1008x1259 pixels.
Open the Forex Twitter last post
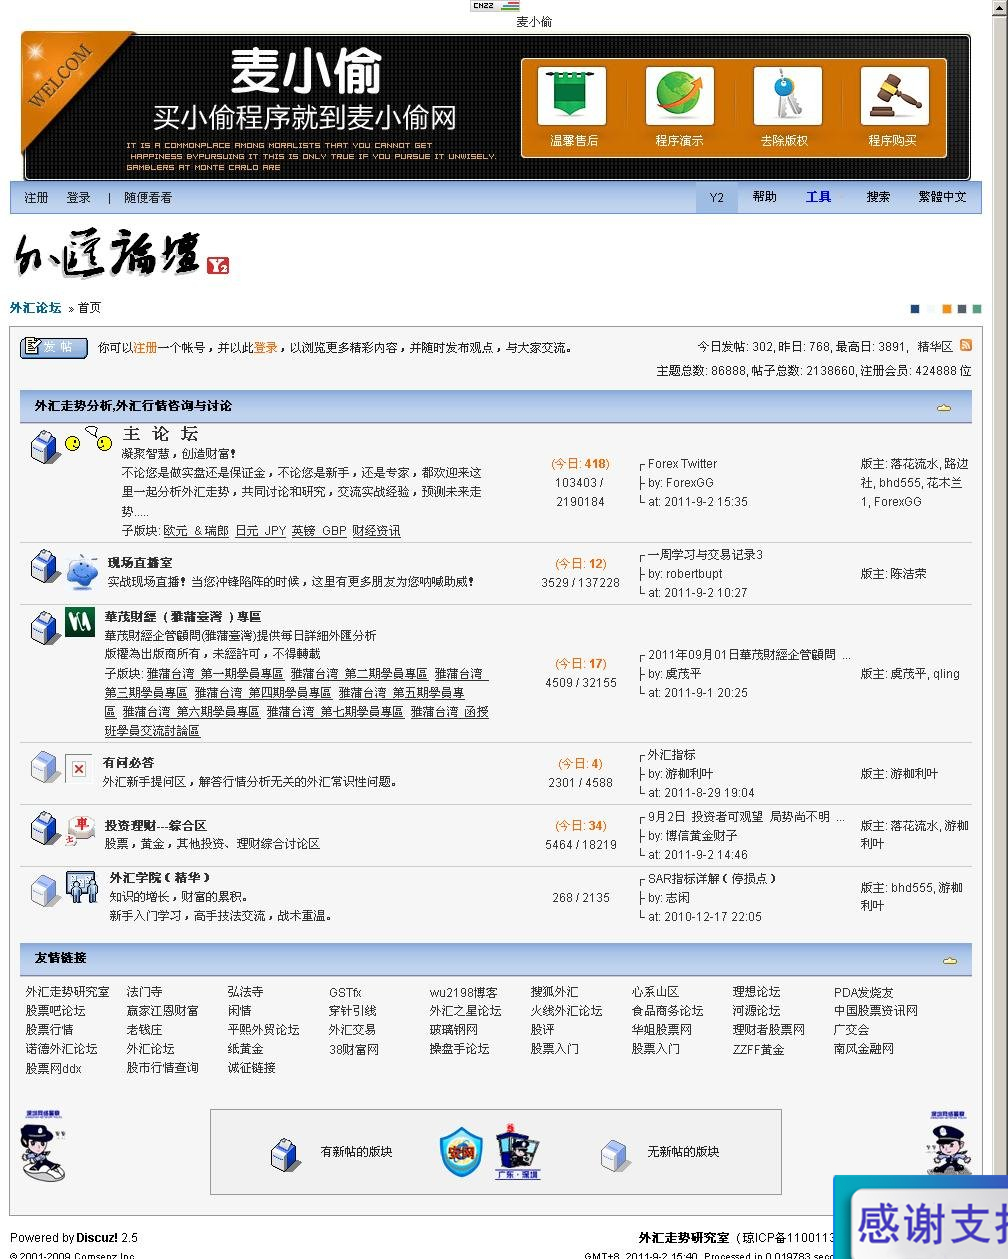click(682, 464)
